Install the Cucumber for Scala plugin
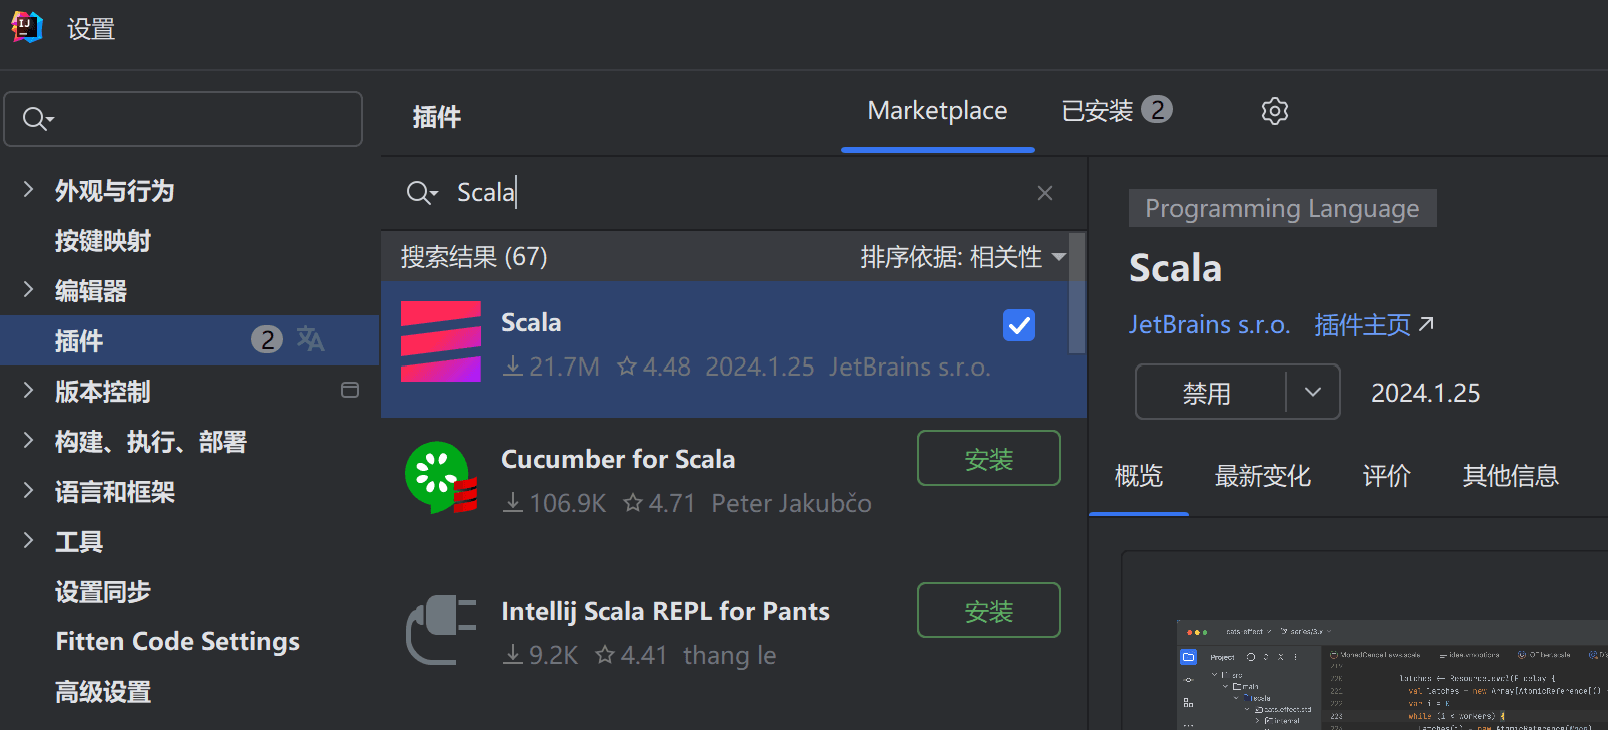This screenshot has width=1608, height=730. click(x=989, y=458)
